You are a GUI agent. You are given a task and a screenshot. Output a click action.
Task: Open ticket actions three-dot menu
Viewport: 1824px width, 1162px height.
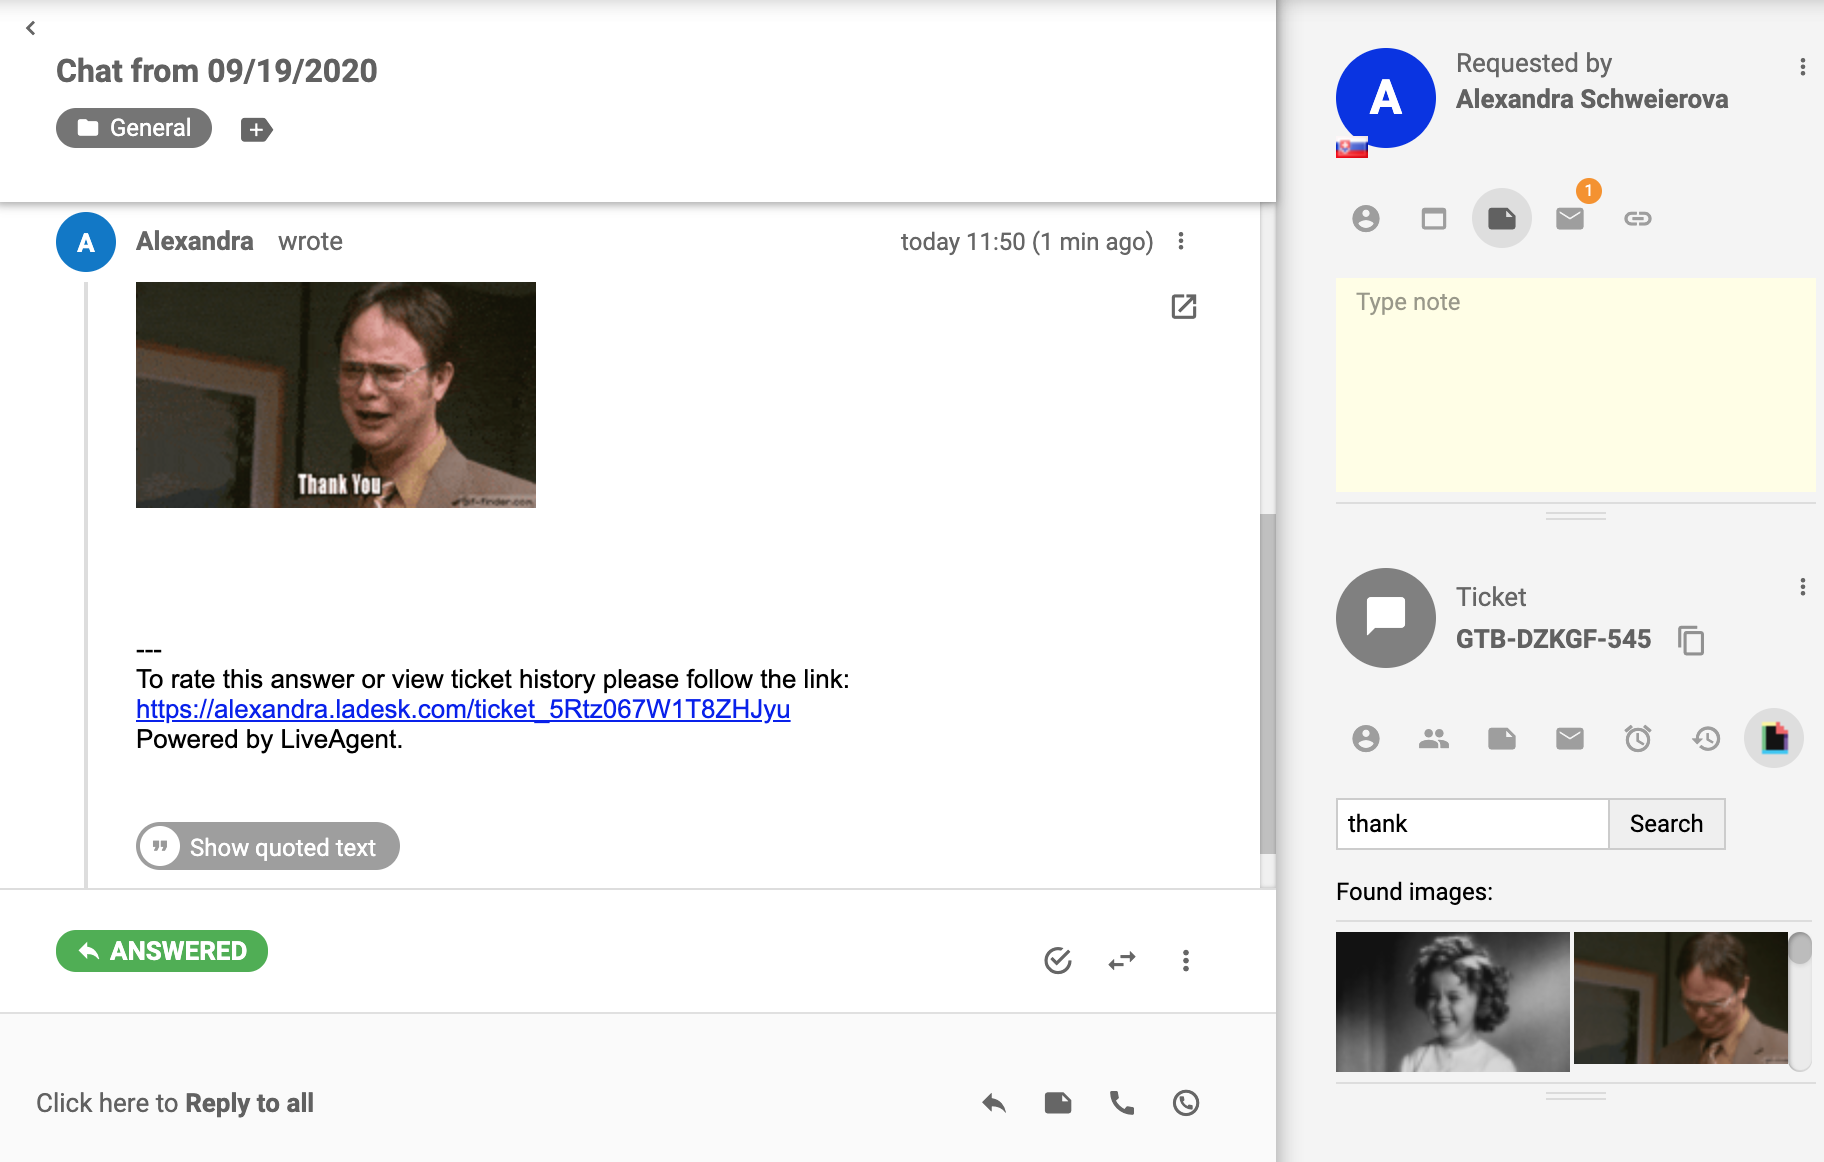coord(1186,961)
